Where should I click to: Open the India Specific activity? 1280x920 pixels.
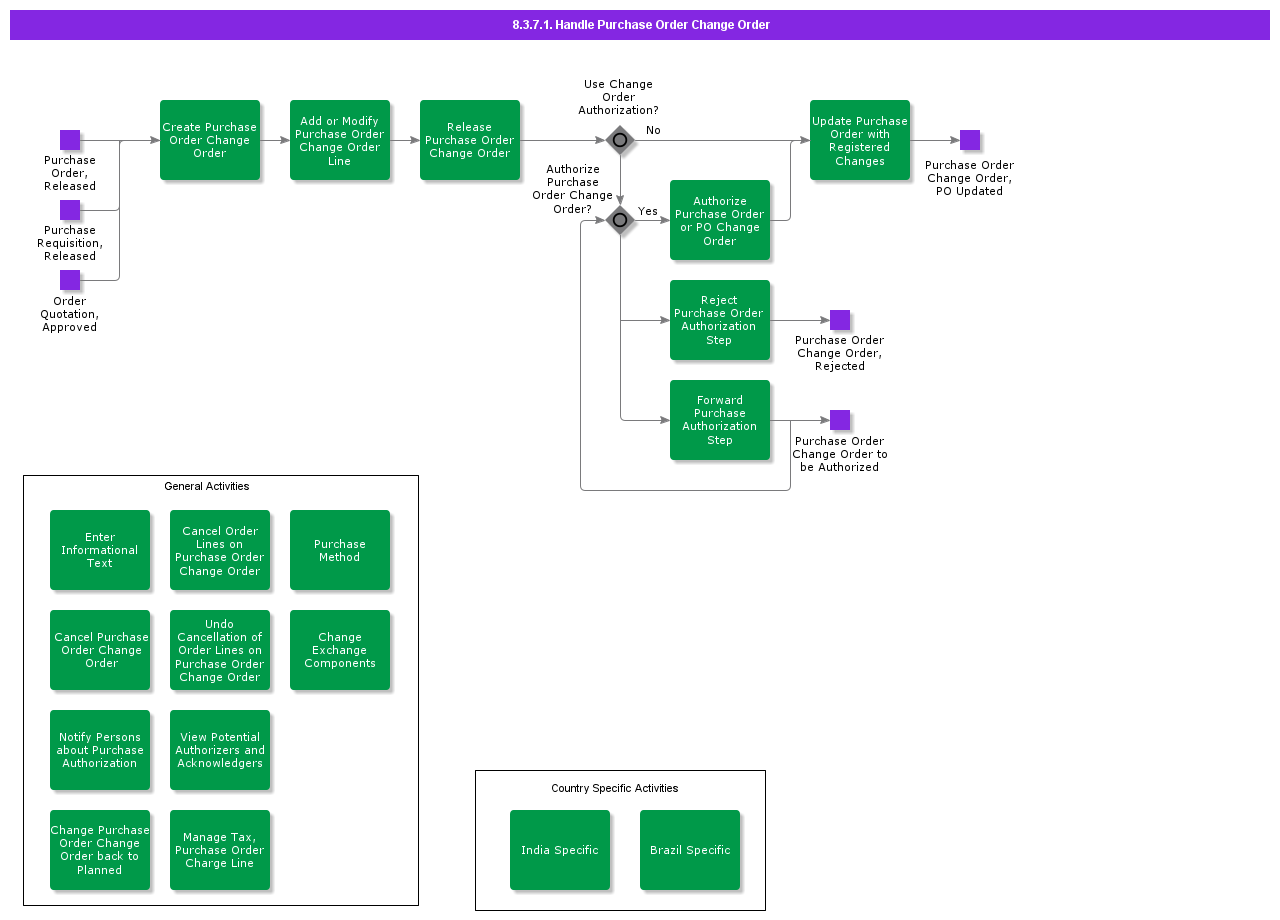[560, 850]
